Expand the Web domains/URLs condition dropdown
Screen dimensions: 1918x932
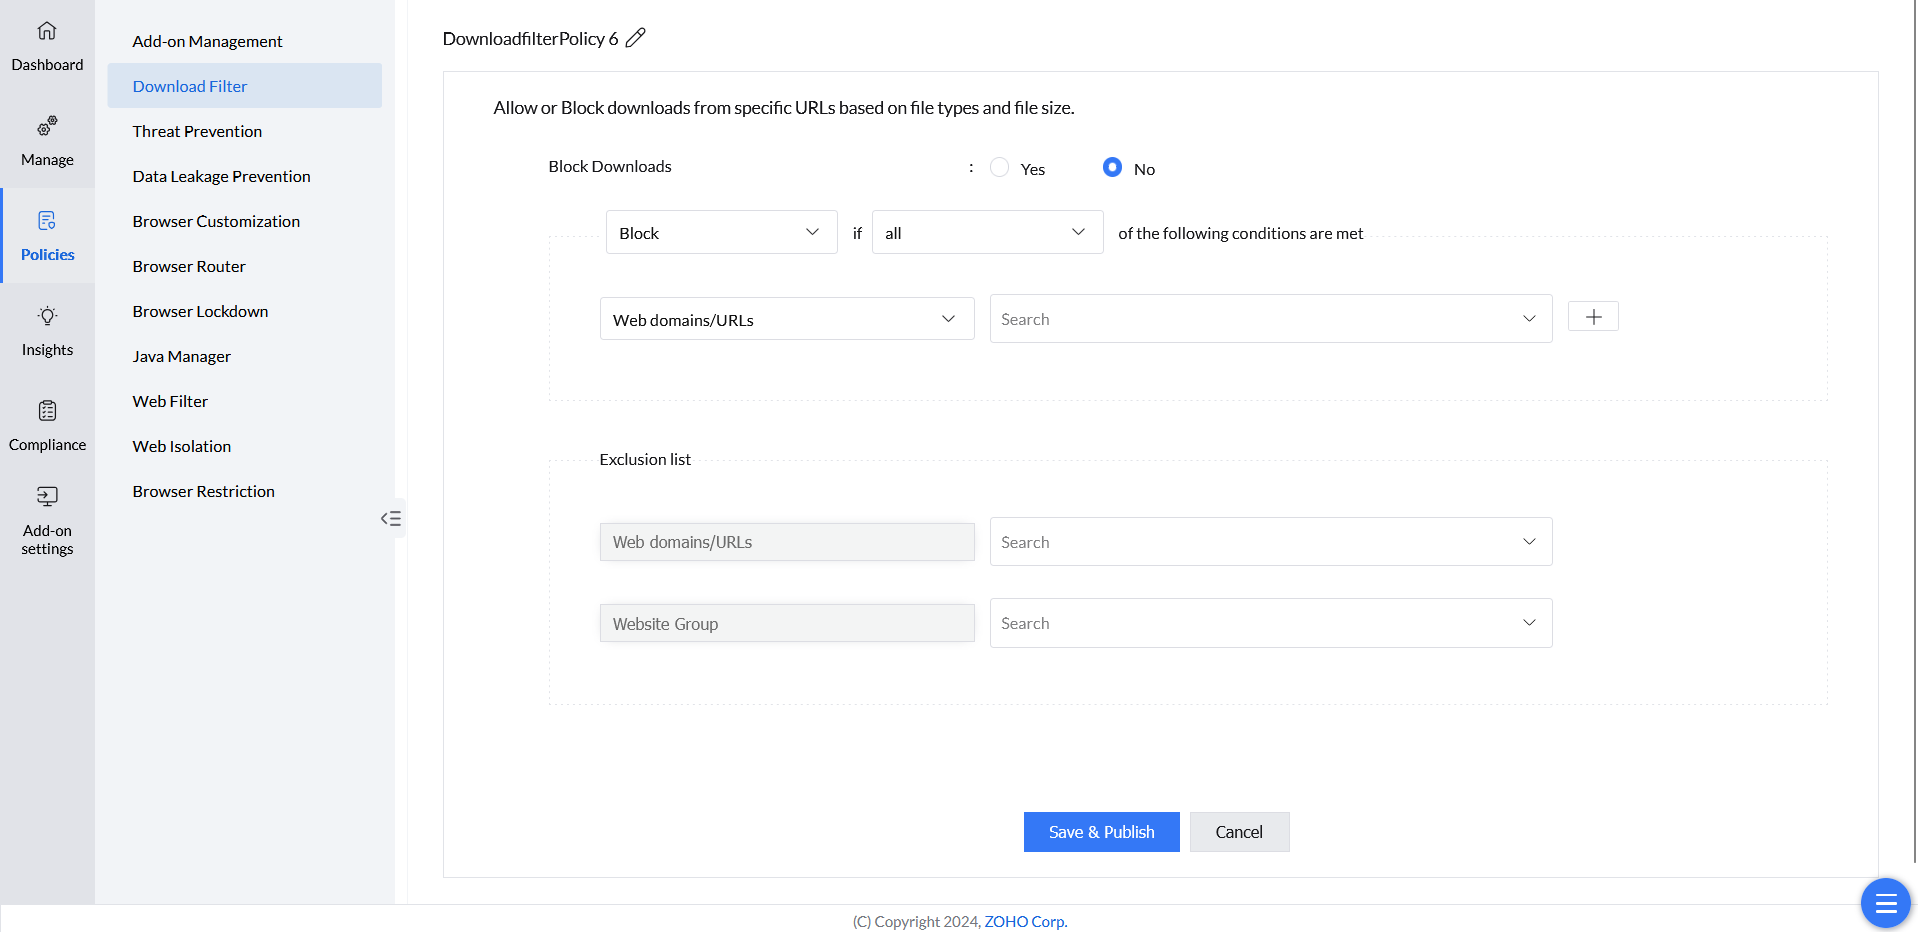(786, 320)
